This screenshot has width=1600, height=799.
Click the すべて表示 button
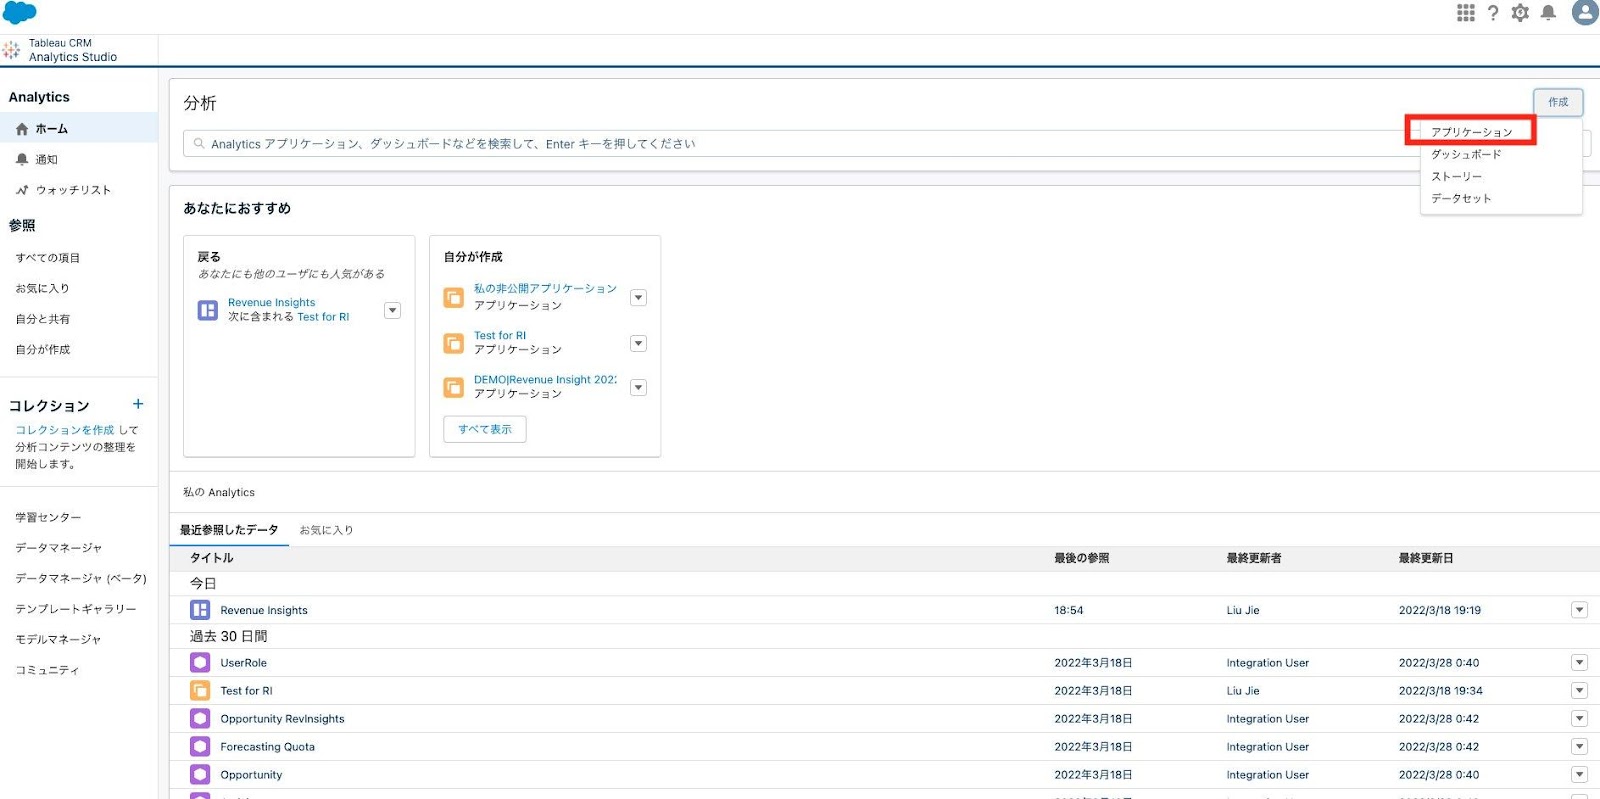click(485, 429)
